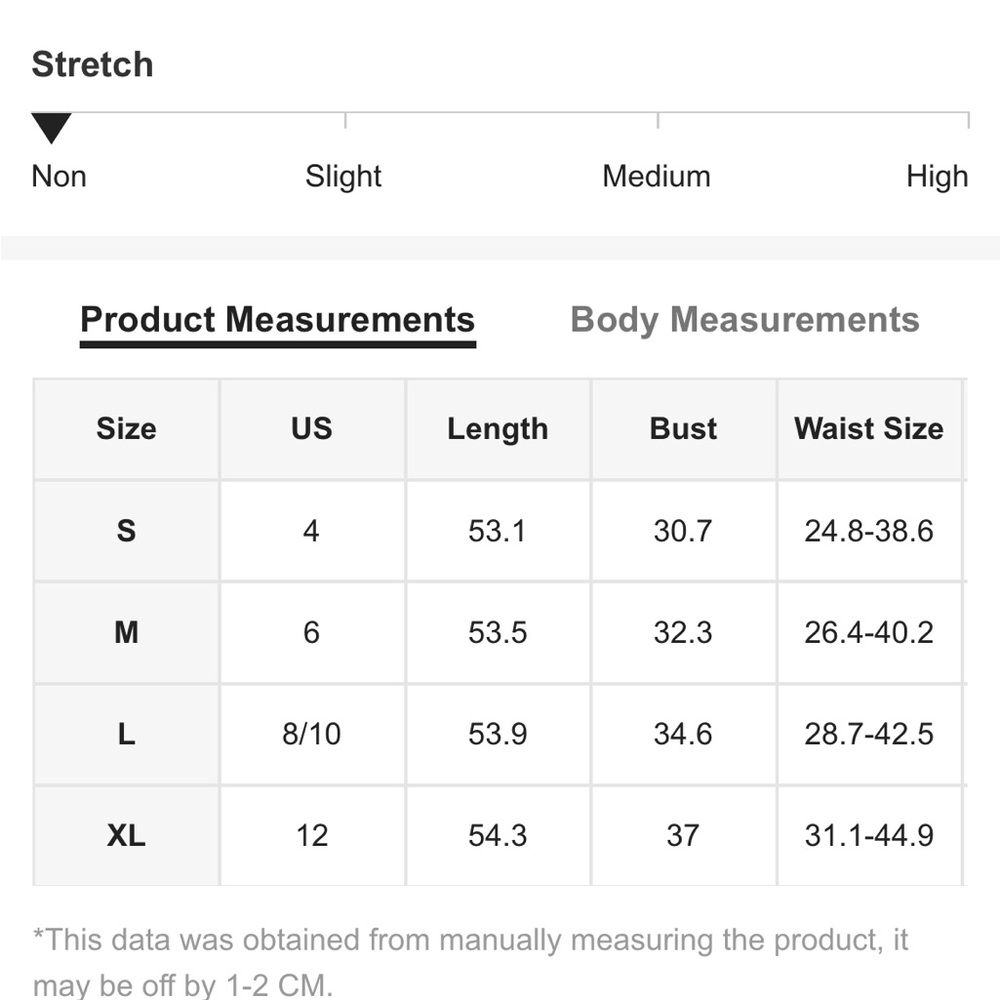1000x1000 pixels.
Task: Select the XL size row header
Action: point(126,835)
